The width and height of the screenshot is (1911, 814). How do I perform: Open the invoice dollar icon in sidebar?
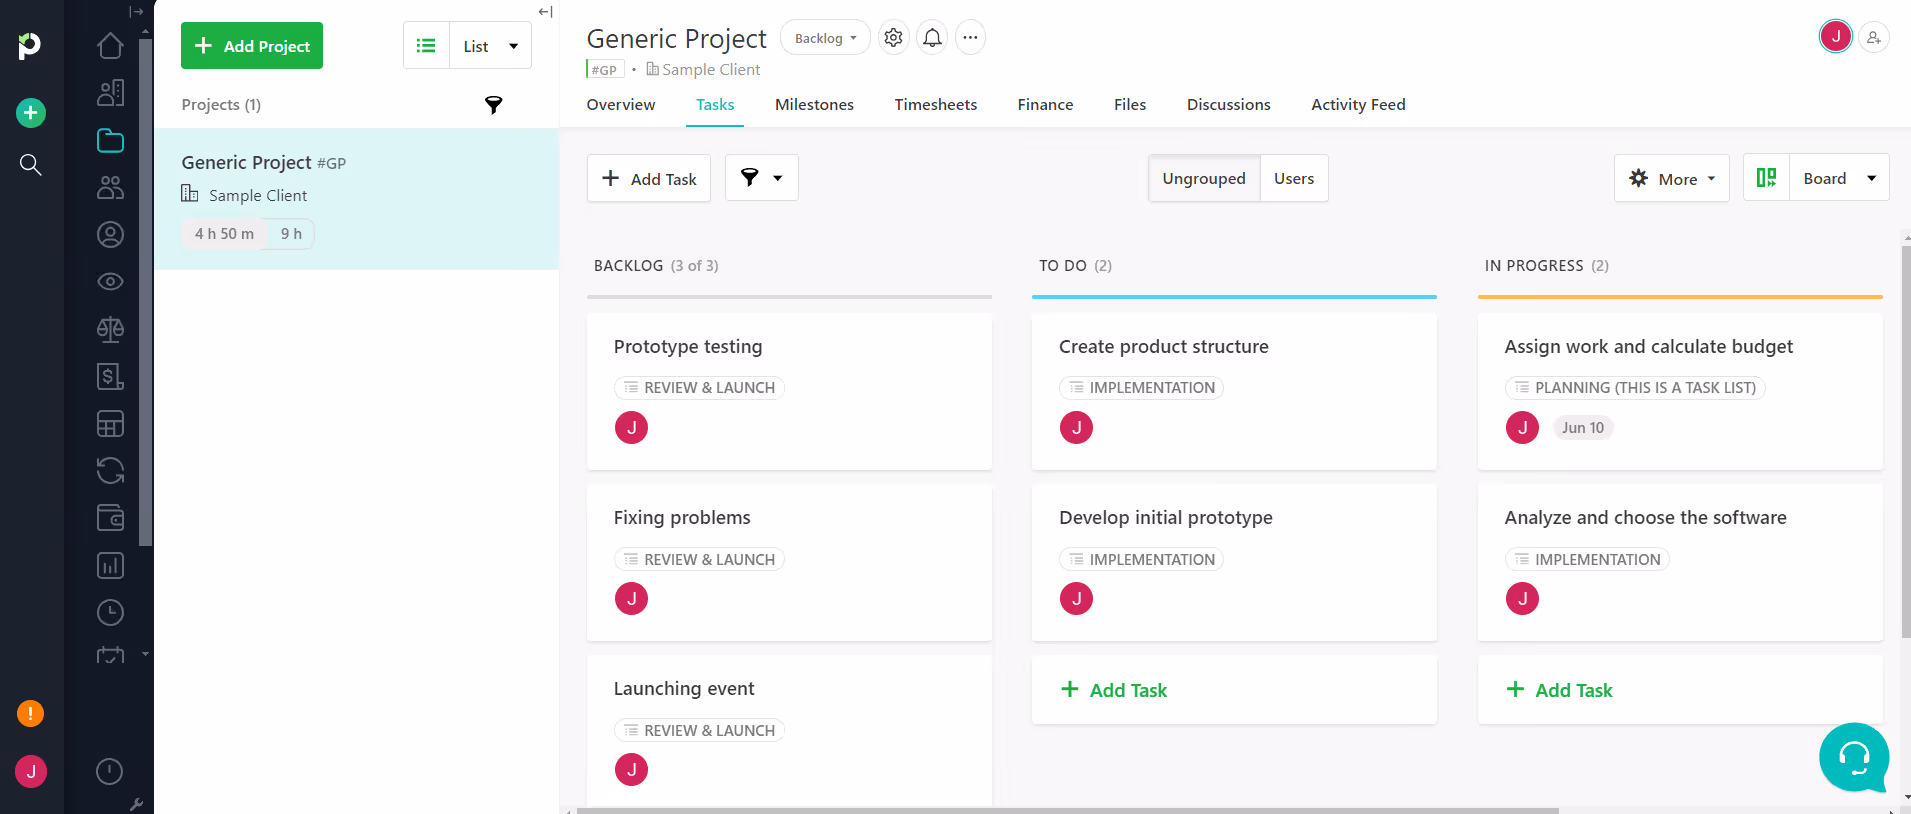[x=110, y=376]
